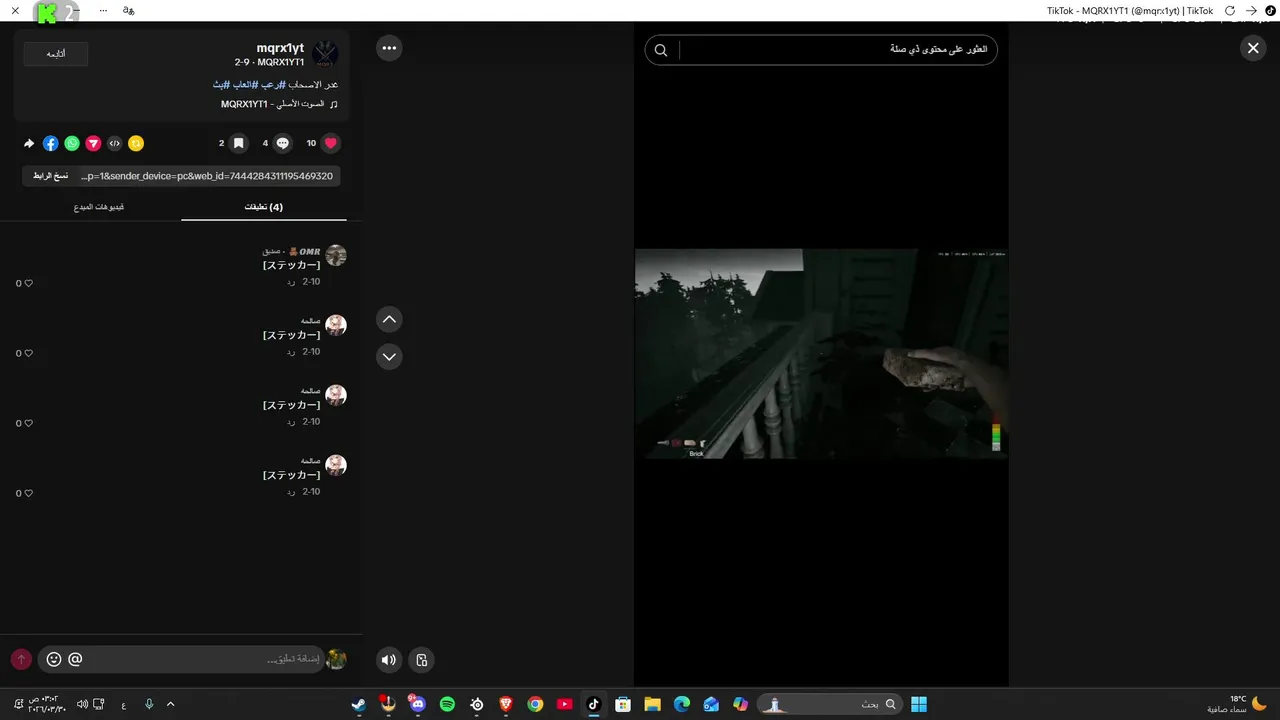Viewport: 1280px width, 720px height.
Task: Toggle auto-scroll icon next to volume
Action: pyautogui.click(x=422, y=659)
